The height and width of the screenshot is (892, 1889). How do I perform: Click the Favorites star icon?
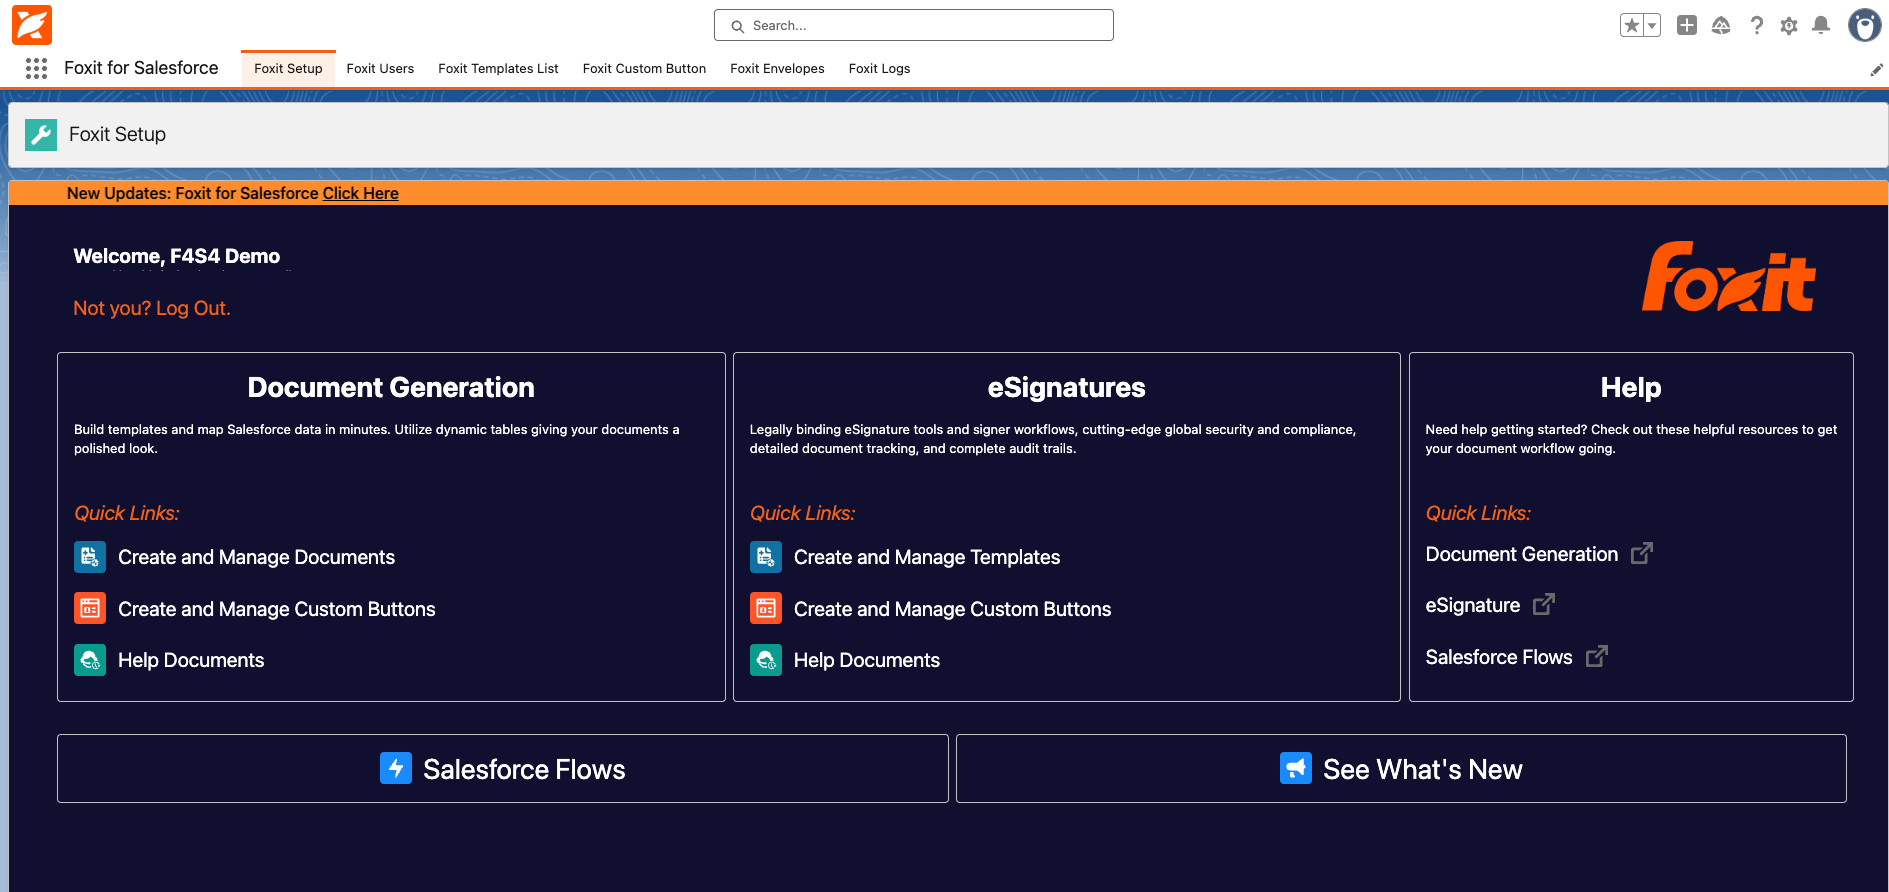click(1631, 25)
